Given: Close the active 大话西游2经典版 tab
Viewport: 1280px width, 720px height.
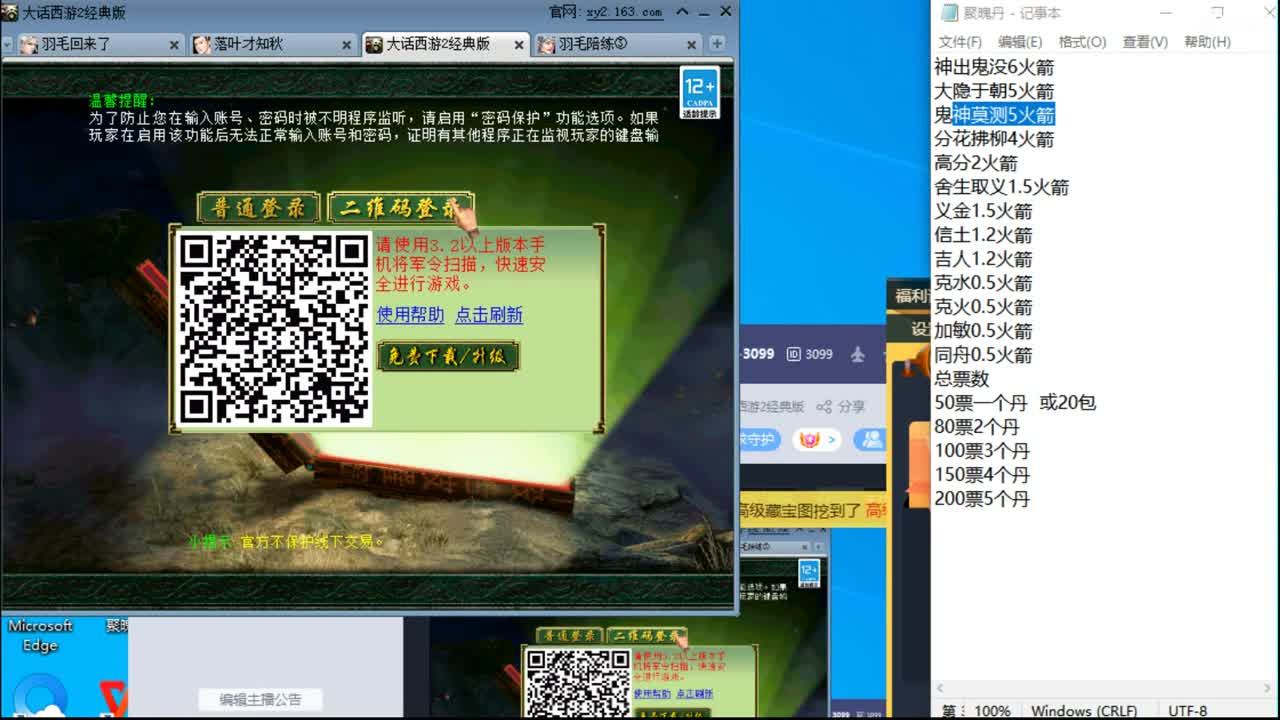Looking at the screenshot, I should tap(520, 45).
